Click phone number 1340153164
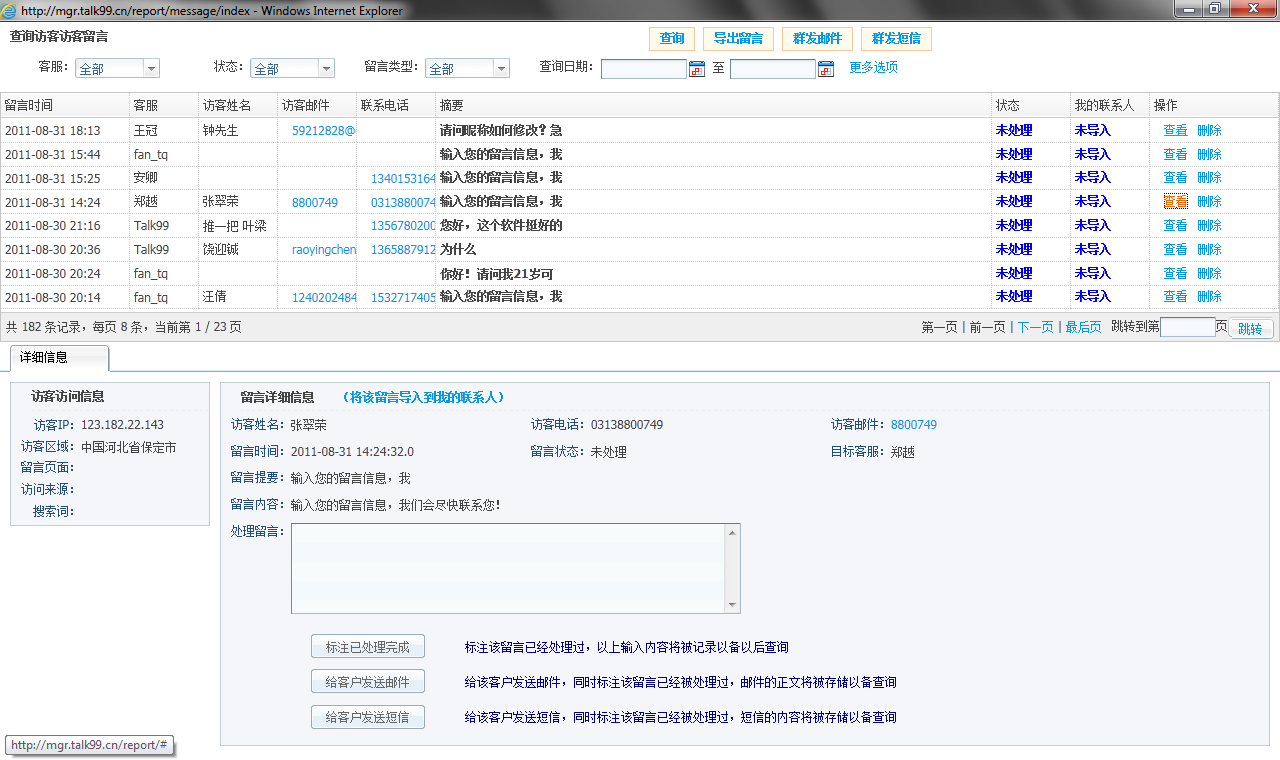The height and width of the screenshot is (760, 1280). pyautogui.click(x=403, y=178)
